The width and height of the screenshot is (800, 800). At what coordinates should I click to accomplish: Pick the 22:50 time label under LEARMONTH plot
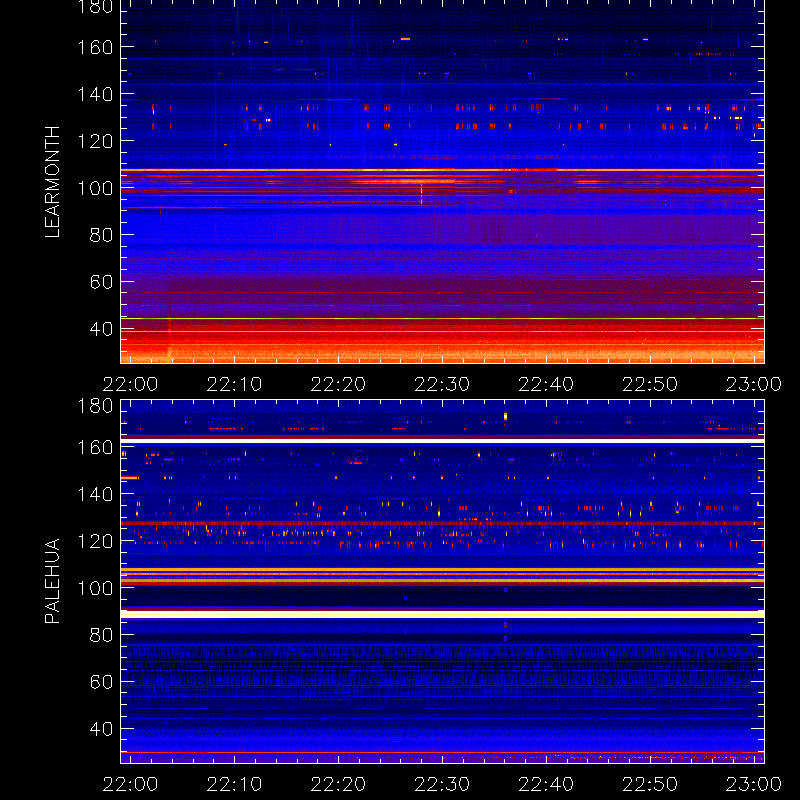click(x=650, y=384)
